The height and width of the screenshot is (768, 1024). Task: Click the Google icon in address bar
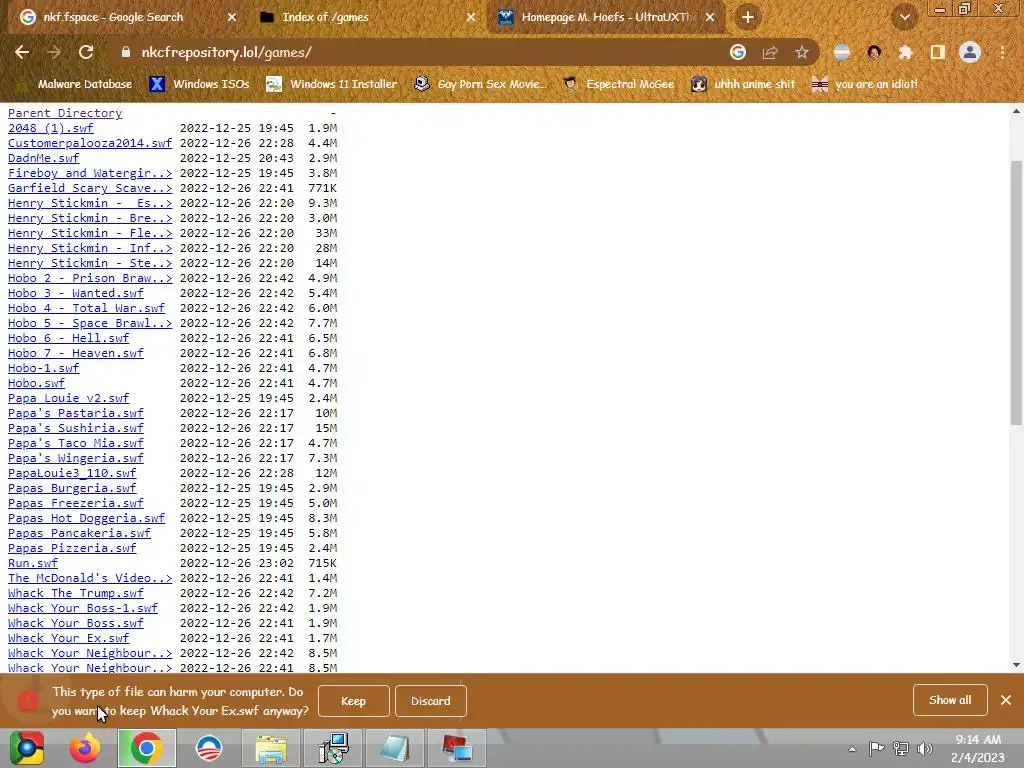tap(737, 52)
